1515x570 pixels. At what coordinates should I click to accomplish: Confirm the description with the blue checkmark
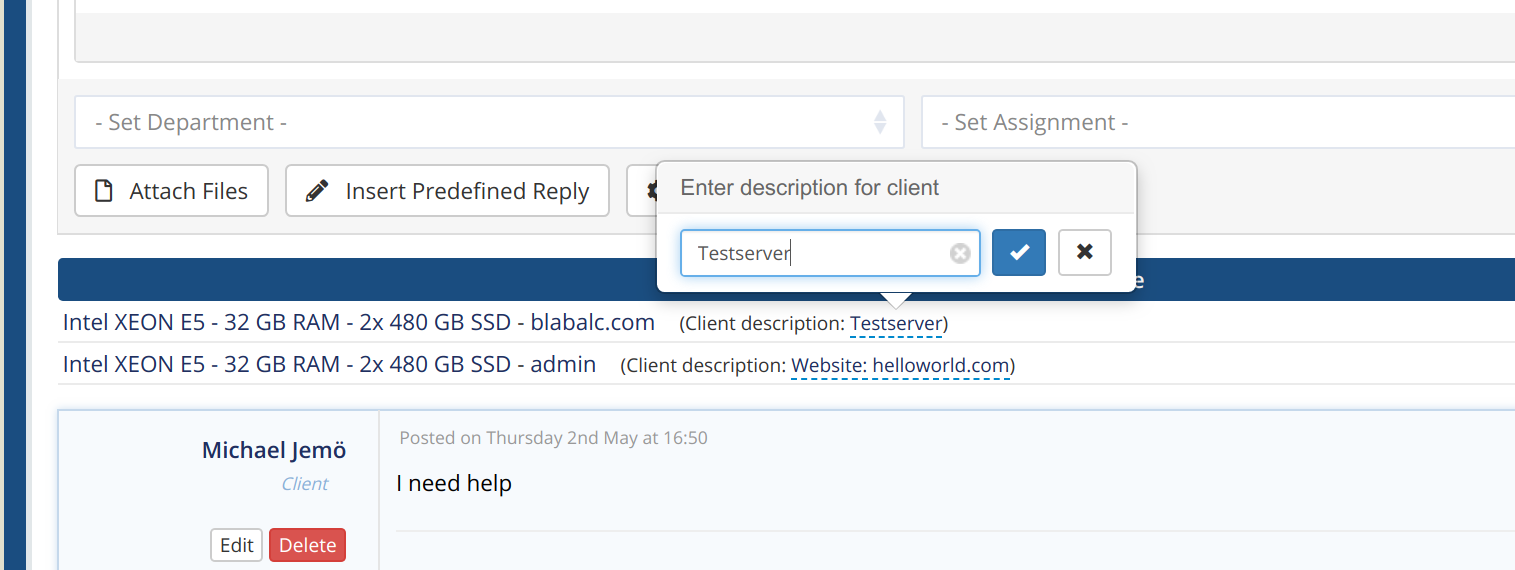tap(1019, 252)
